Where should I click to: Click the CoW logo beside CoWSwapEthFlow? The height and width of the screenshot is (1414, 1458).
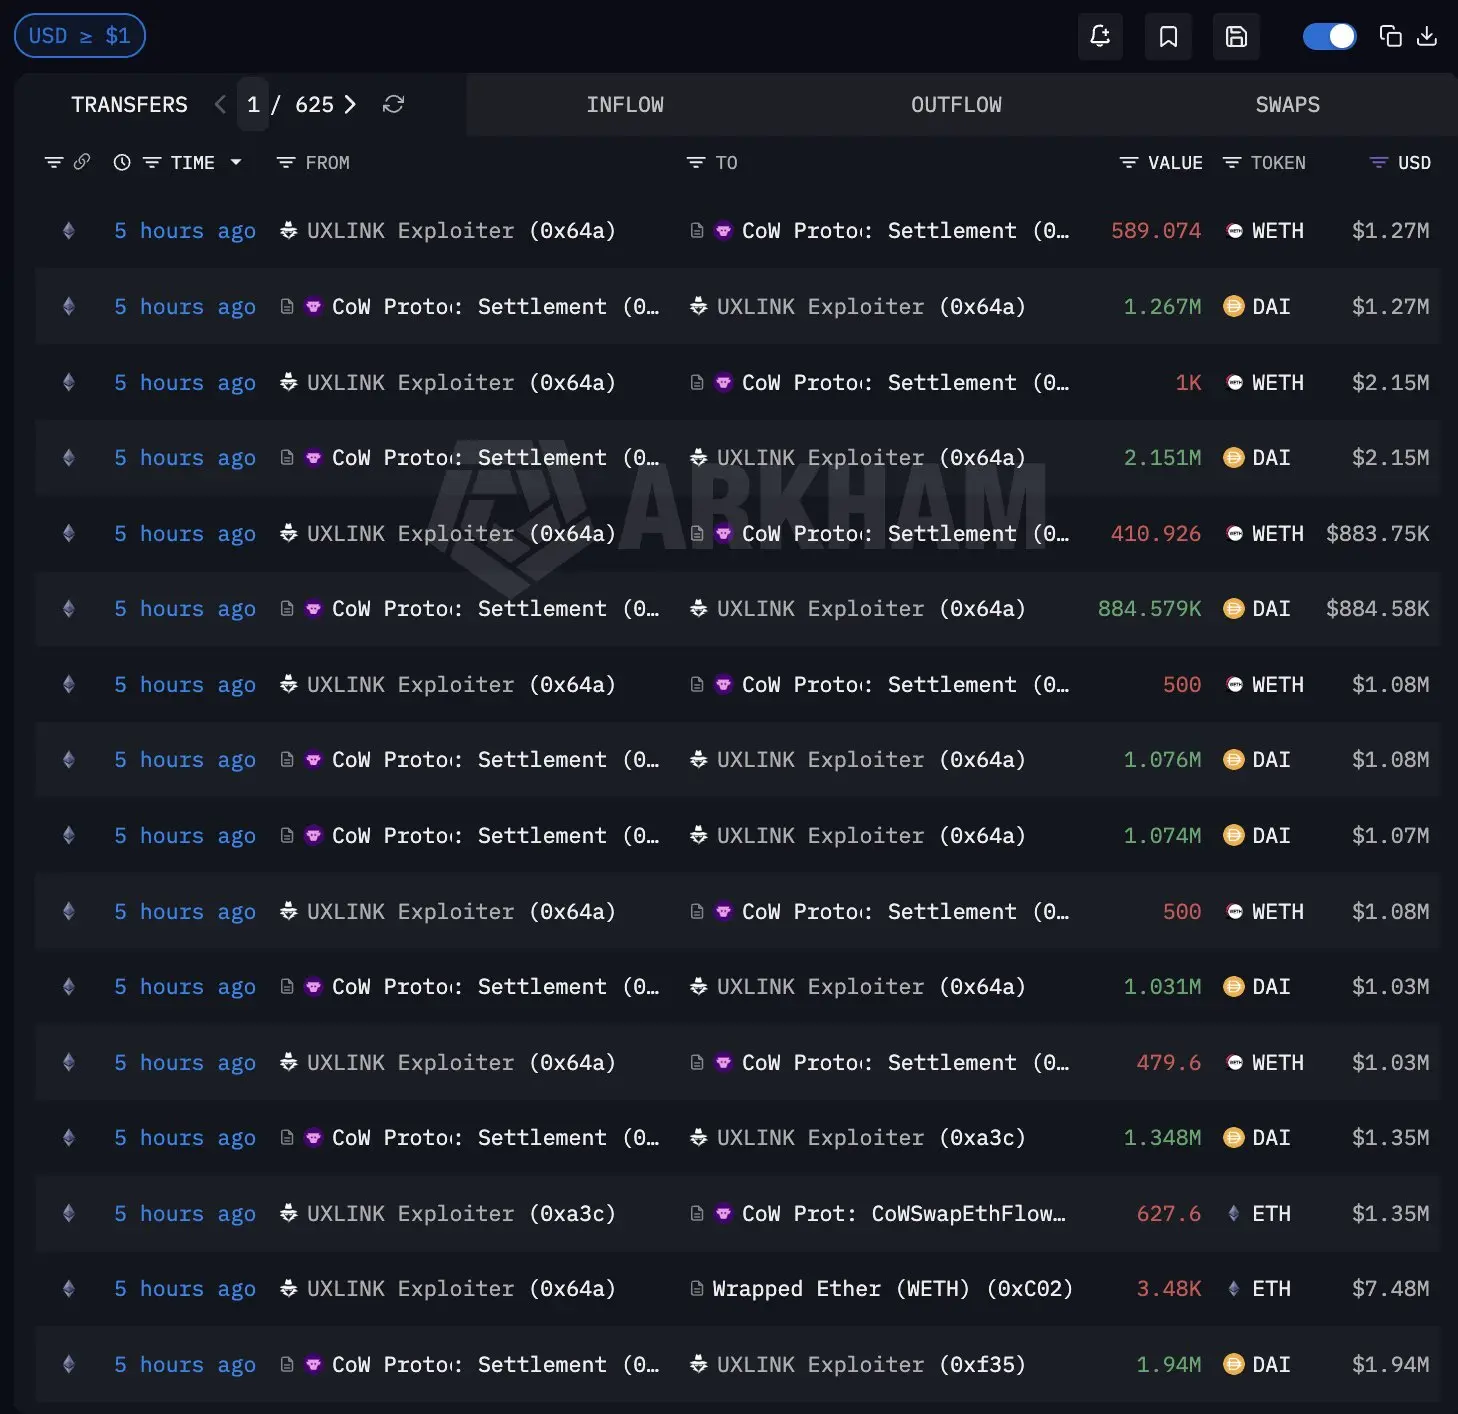point(723,1213)
